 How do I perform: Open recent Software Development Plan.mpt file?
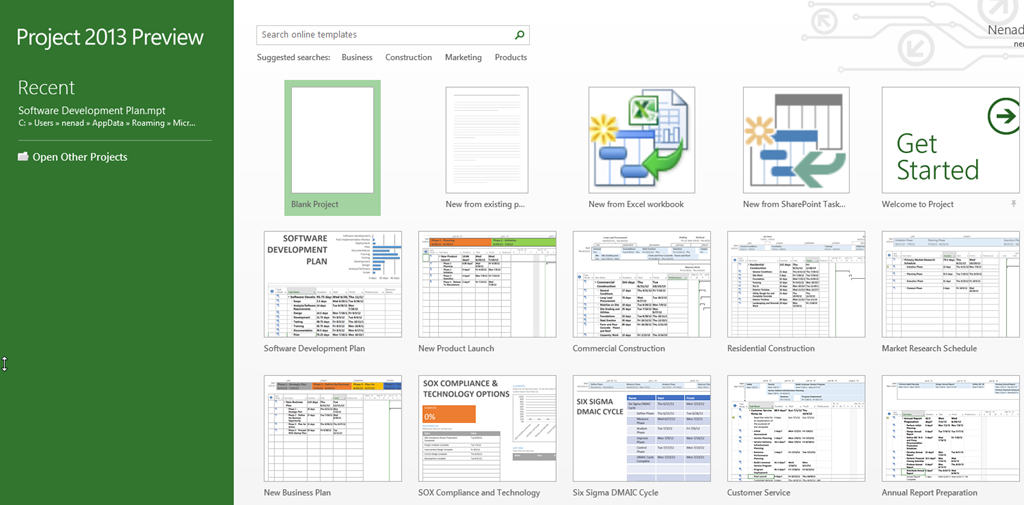click(92, 110)
